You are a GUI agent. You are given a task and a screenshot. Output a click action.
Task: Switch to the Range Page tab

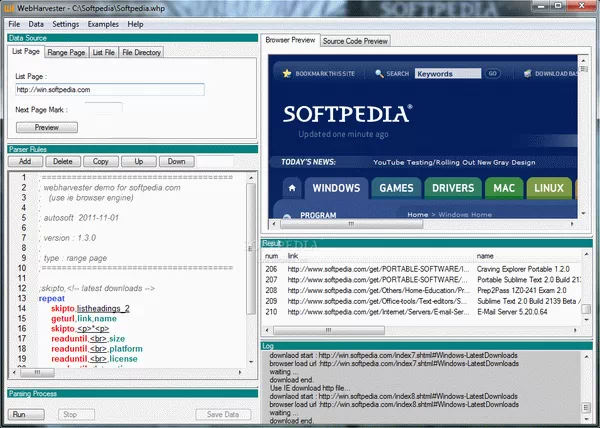coord(67,52)
